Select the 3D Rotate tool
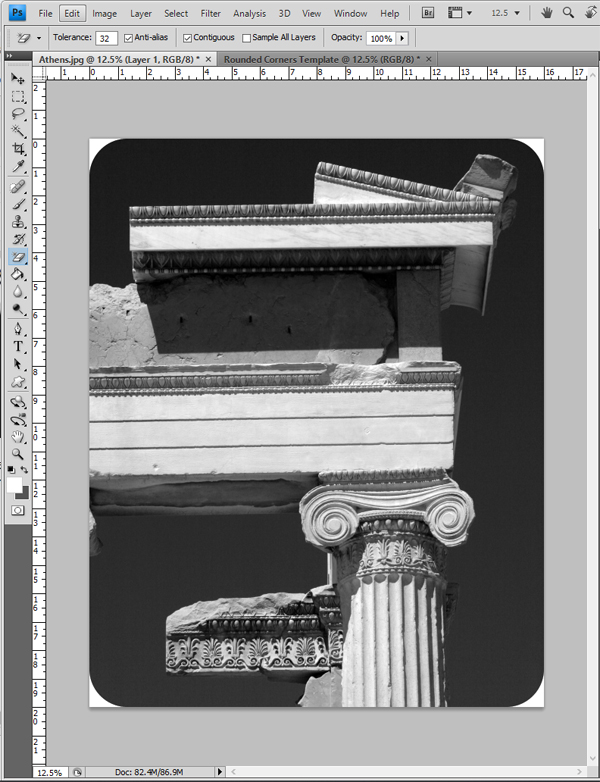600x782 pixels. pos(18,402)
